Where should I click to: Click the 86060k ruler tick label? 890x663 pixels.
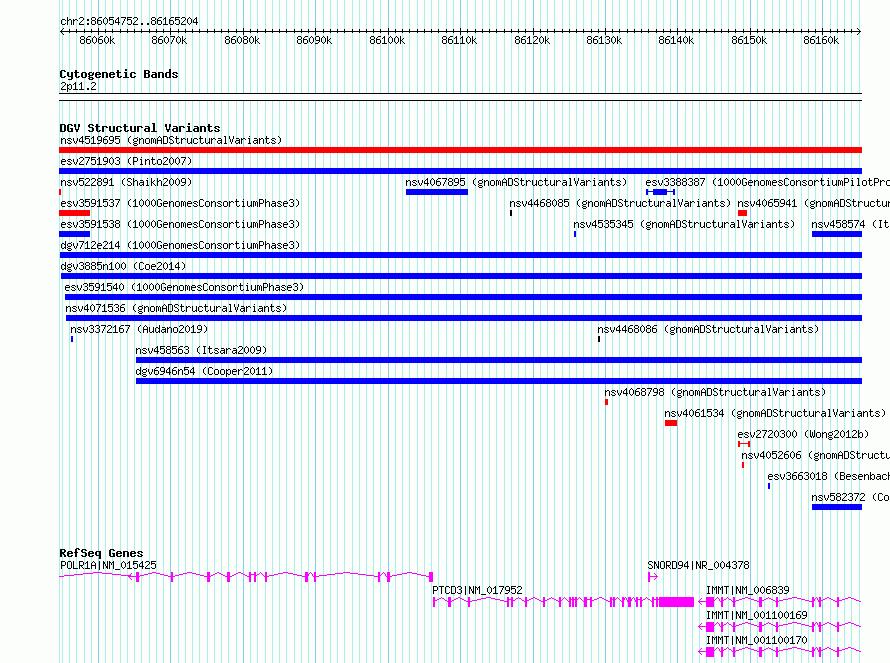[97, 40]
